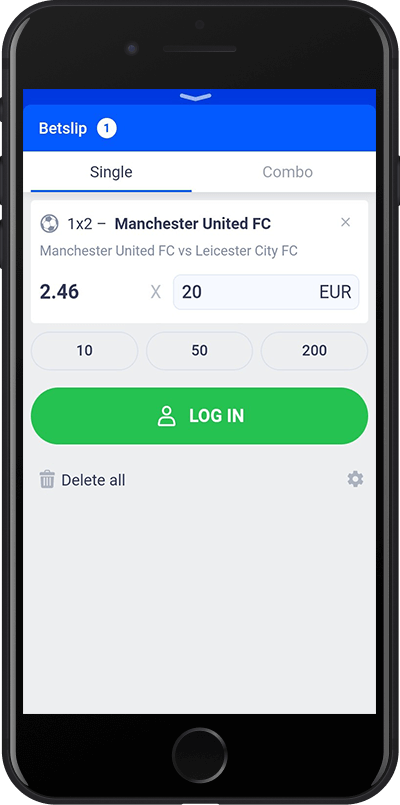Screen dimensions: 400x805
Task: Tap the phone home button
Action: click(200, 755)
